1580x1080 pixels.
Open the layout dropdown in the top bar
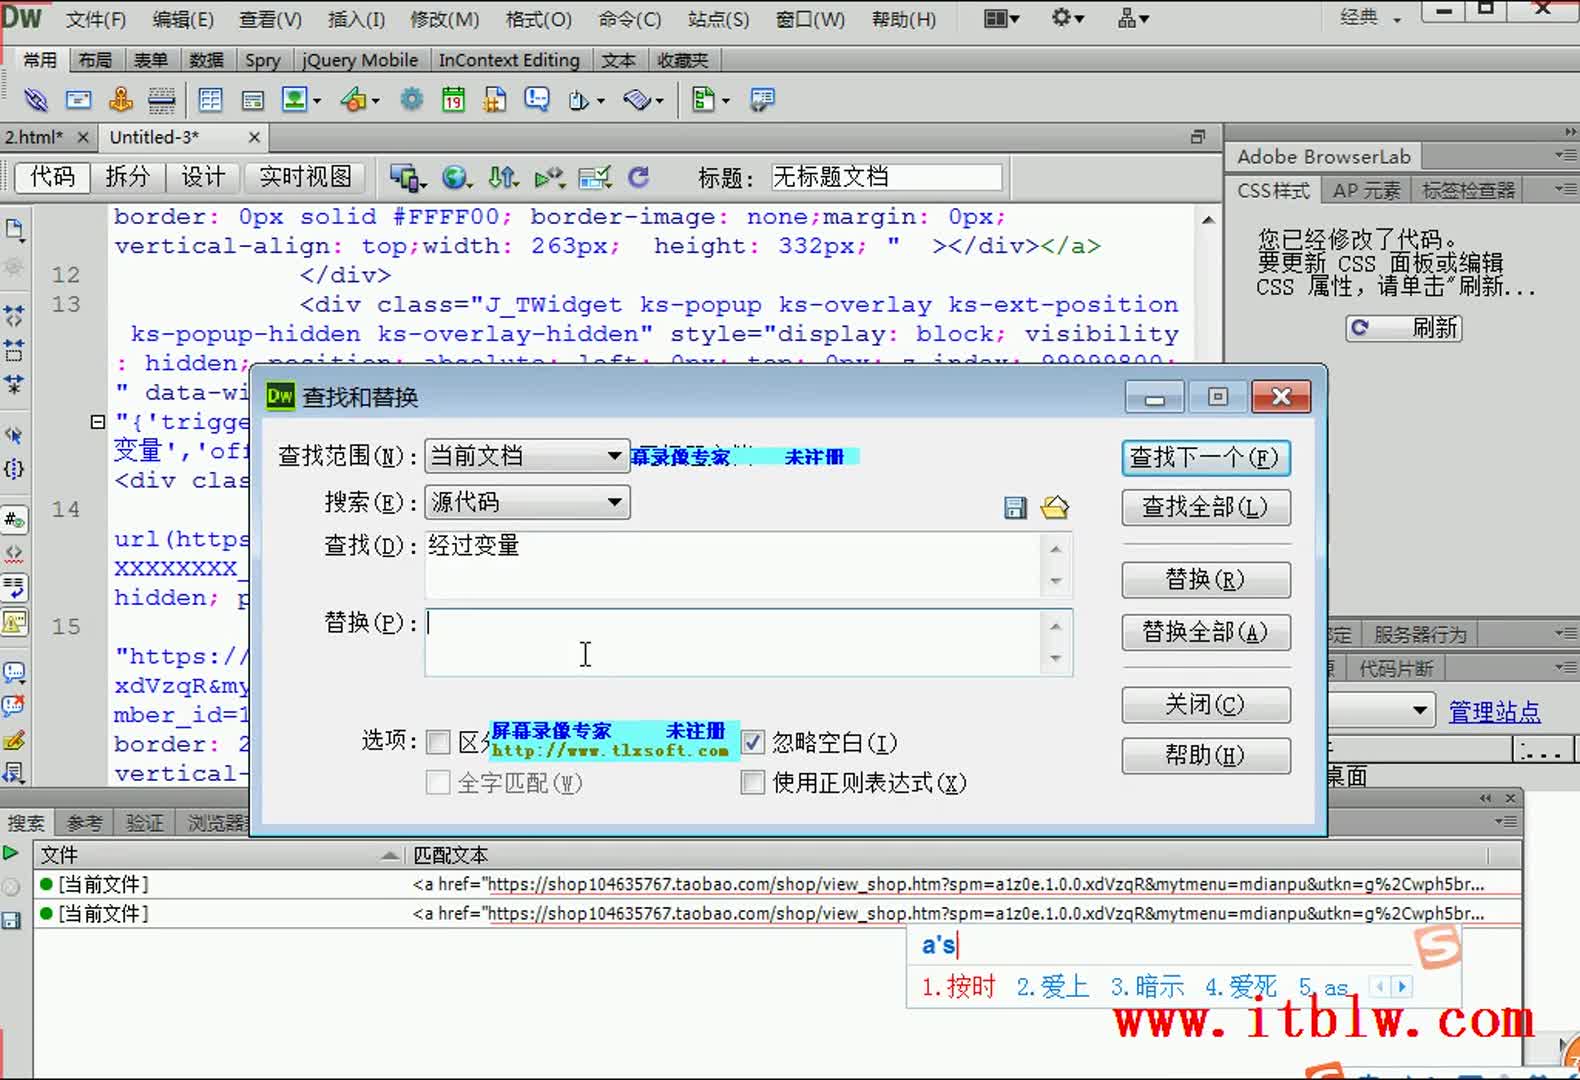tap(1001, 19)
